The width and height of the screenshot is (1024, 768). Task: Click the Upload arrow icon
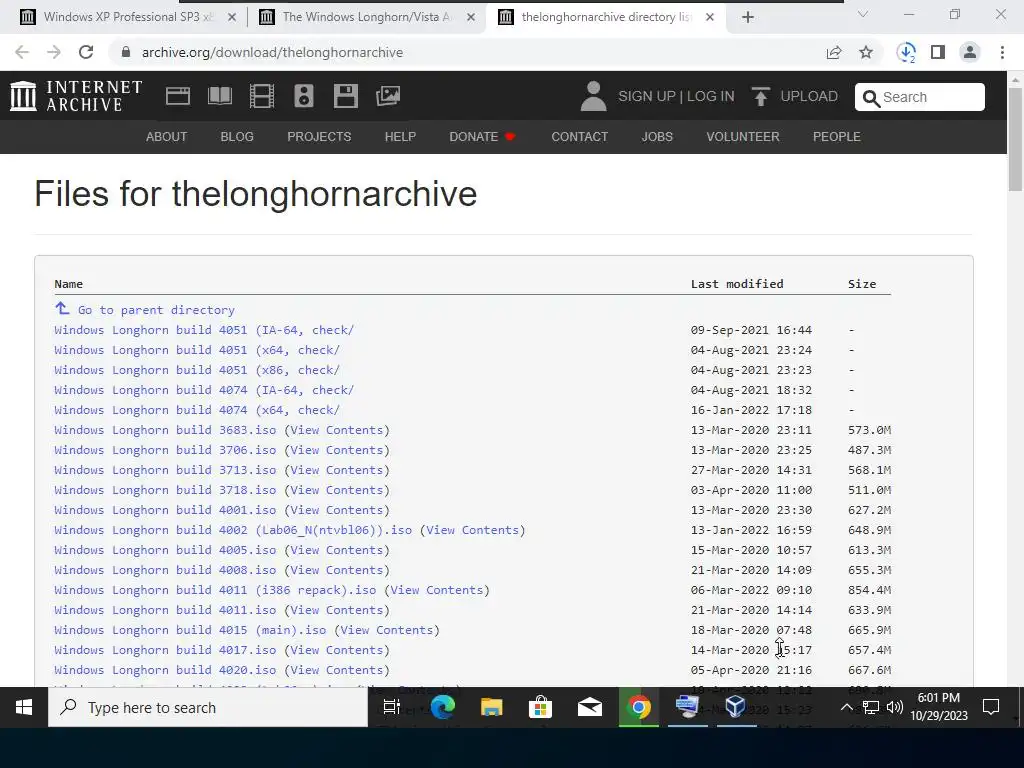pos(760,96)
